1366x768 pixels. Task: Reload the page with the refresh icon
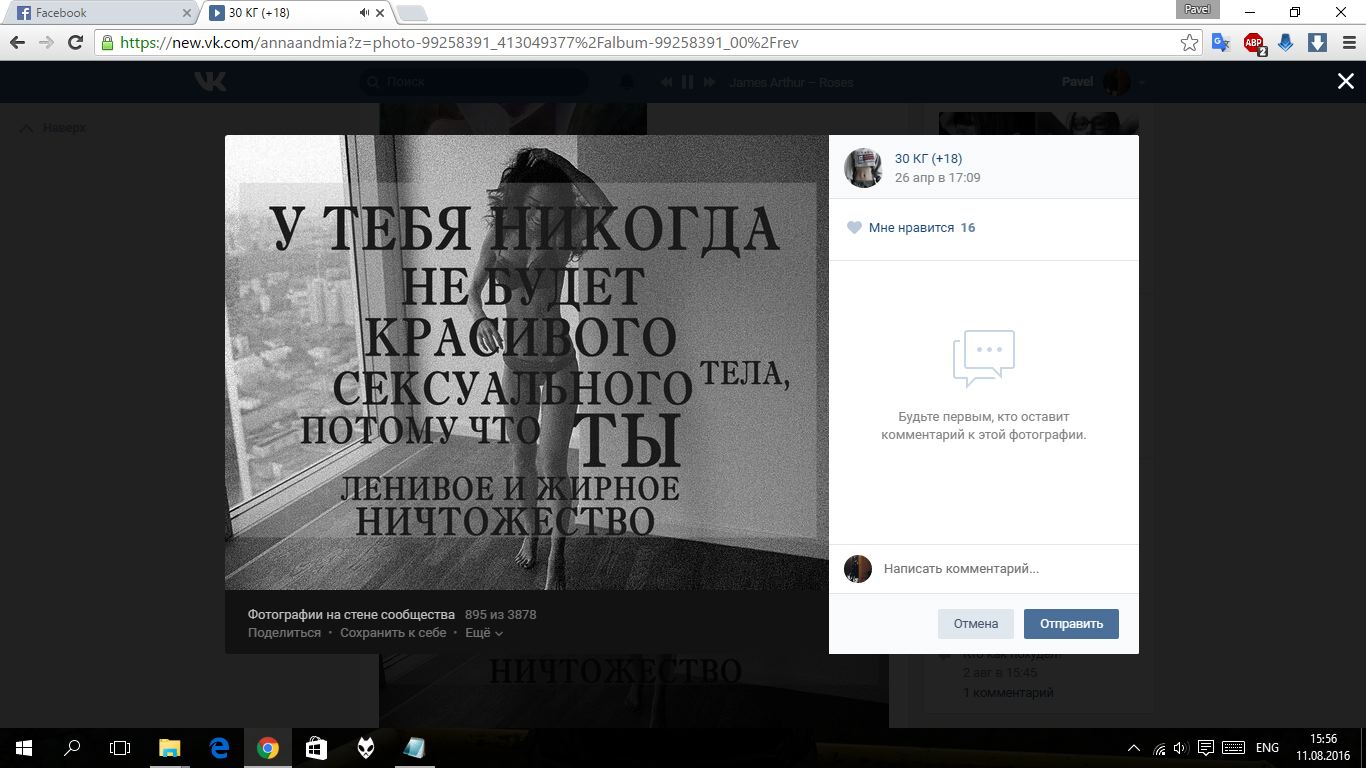point(75,43)
